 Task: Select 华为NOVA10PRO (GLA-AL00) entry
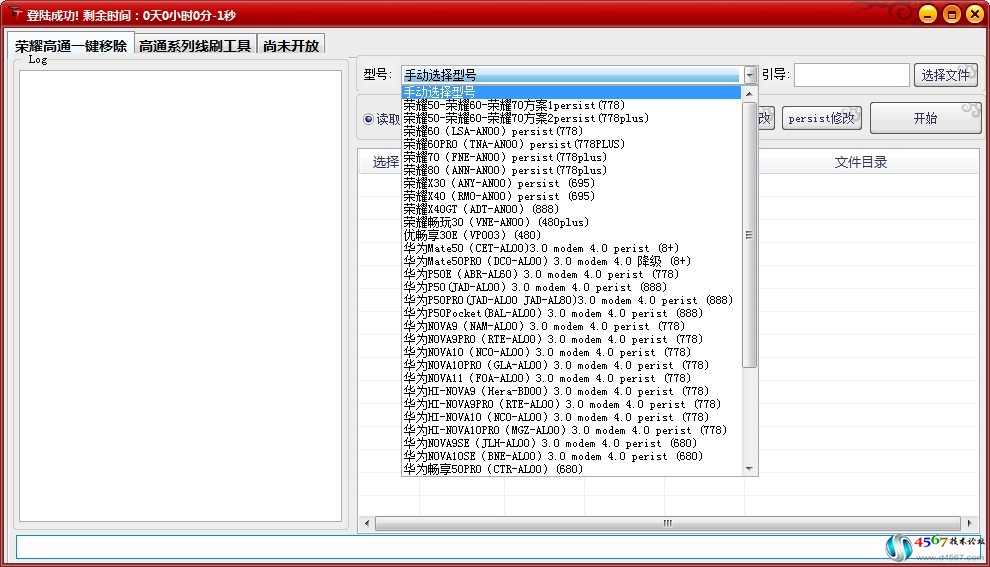coord(571,365)
